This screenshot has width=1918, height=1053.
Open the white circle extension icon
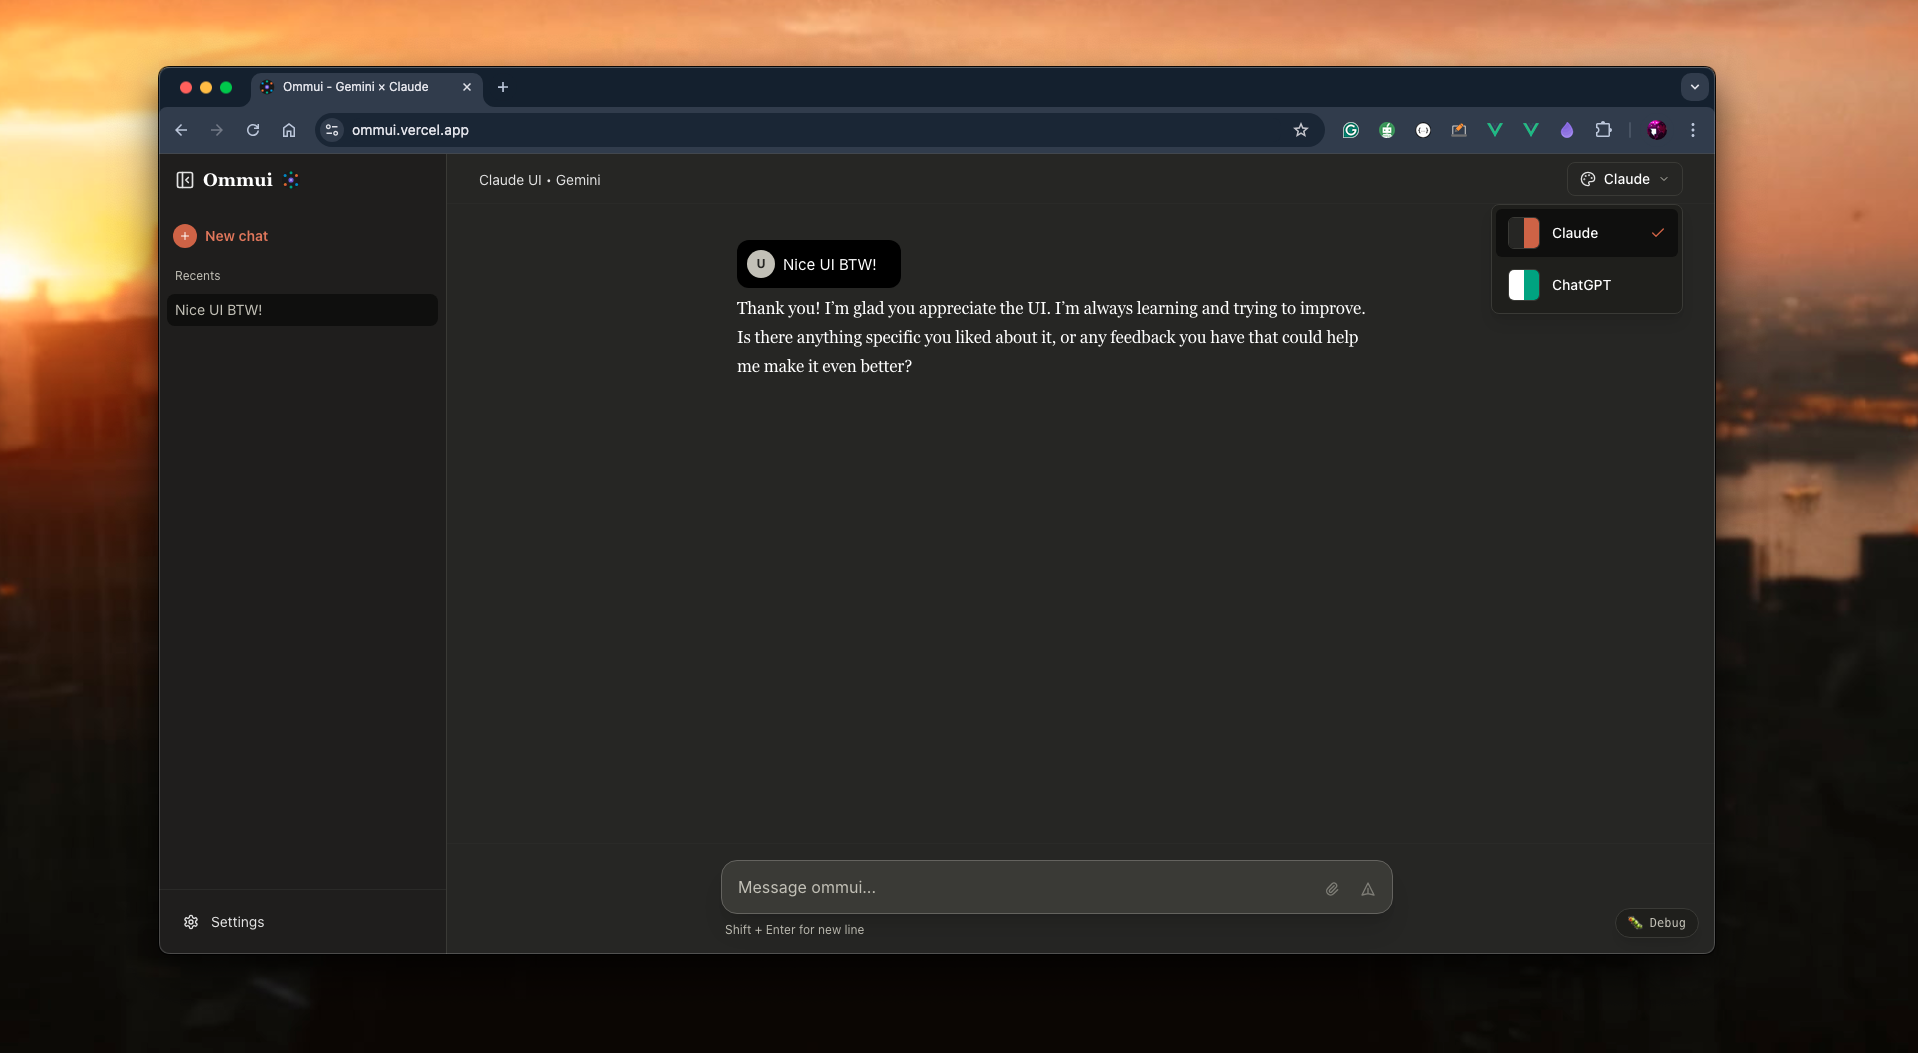(1423, 130)
